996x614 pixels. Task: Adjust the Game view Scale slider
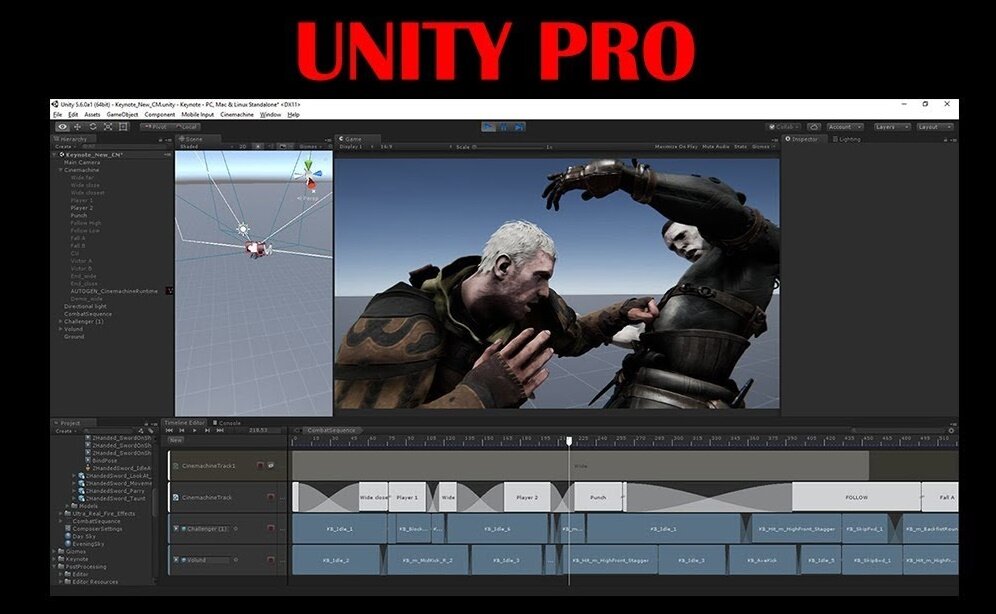(x=510, y=147)
